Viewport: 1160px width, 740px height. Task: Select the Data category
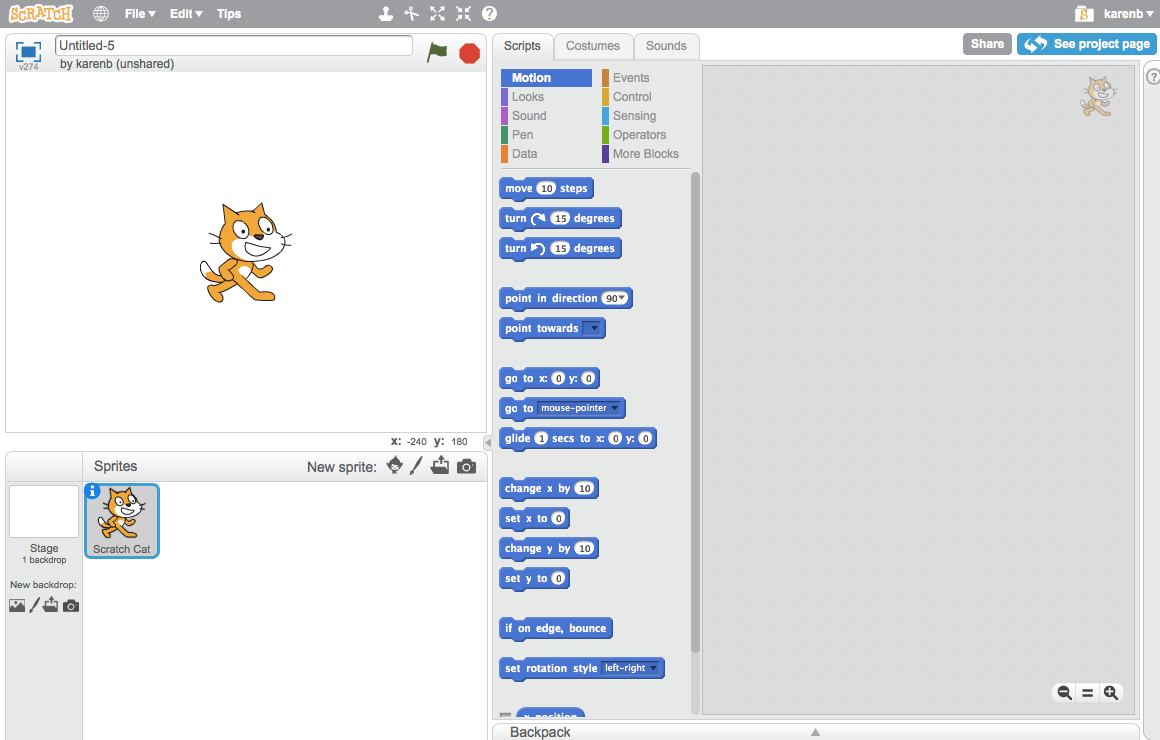tap(525, 154)
